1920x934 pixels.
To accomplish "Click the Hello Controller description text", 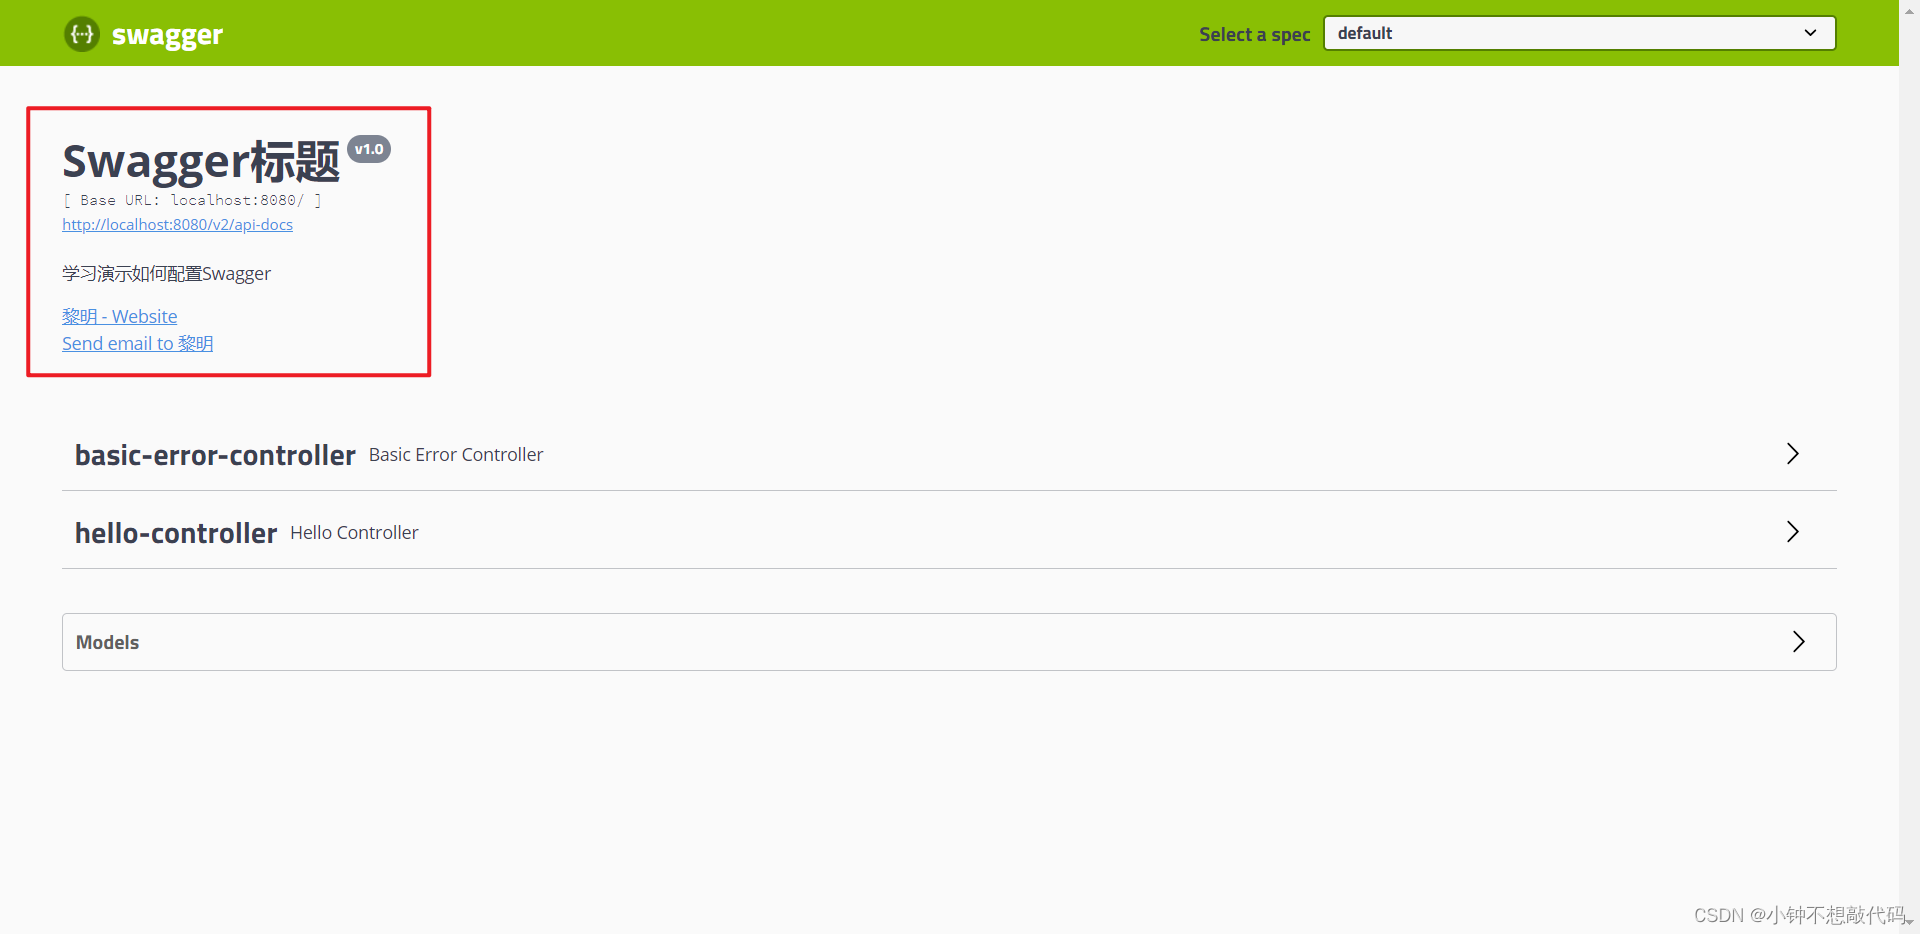I will pos(354,533).
